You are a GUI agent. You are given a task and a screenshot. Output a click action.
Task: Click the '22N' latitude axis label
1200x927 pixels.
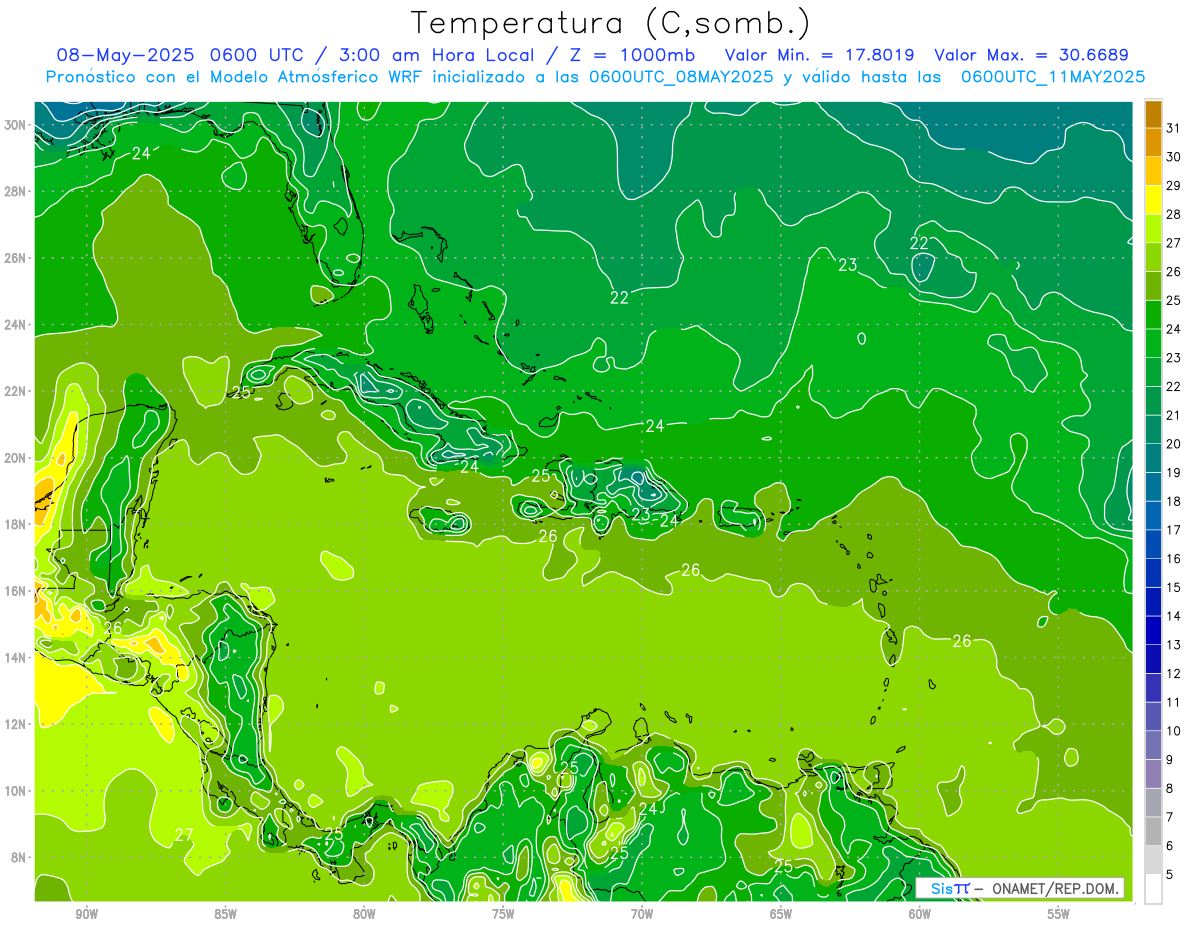[15, 391]
